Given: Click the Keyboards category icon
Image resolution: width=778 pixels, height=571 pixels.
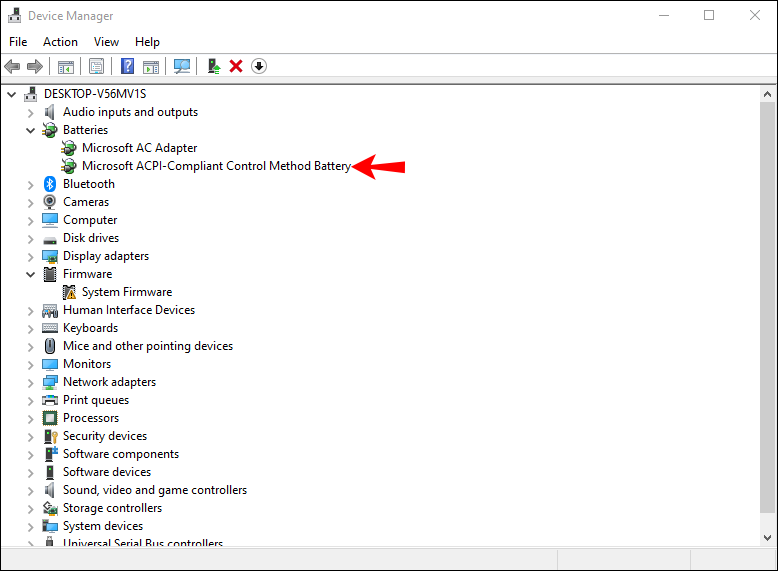Looking at the screenshot, I should (x=50, y=328).
